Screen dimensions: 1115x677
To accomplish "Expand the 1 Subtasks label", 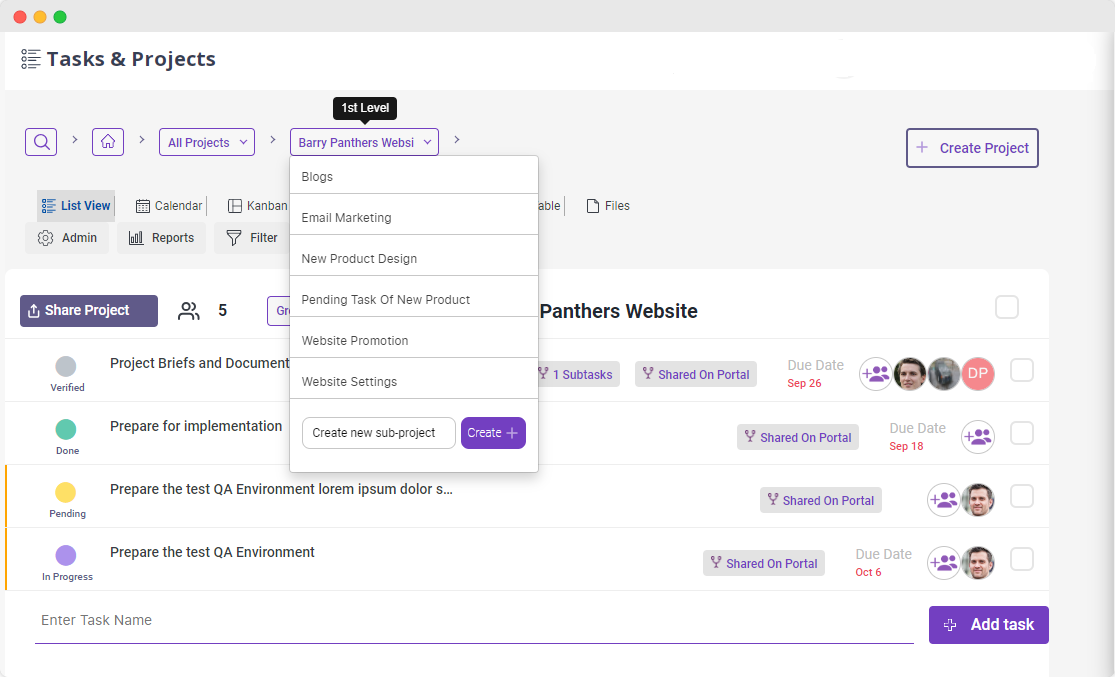I will click(576, 373).
